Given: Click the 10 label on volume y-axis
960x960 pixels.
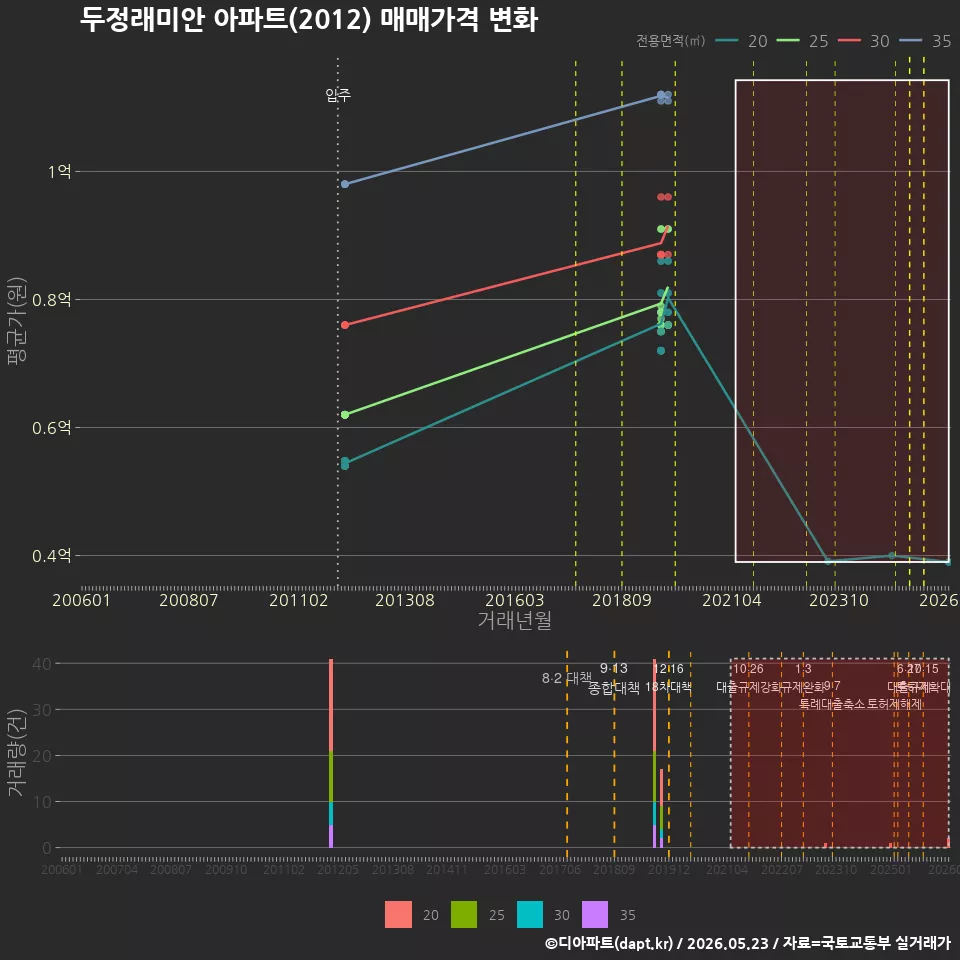Looking at the screenshot, I should (42, 801).
